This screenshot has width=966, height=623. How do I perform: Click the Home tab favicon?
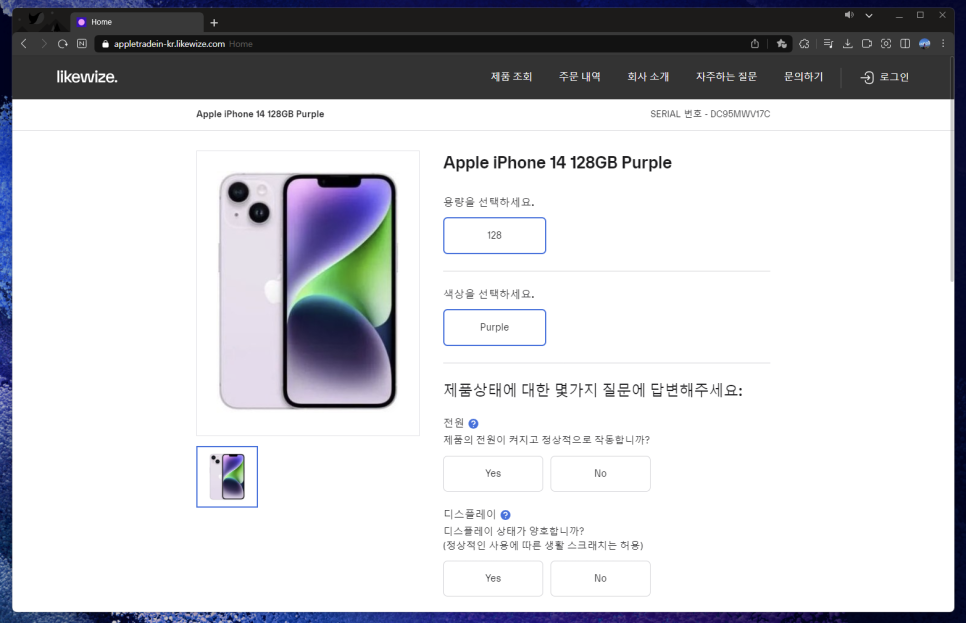(x=81, y=22)
